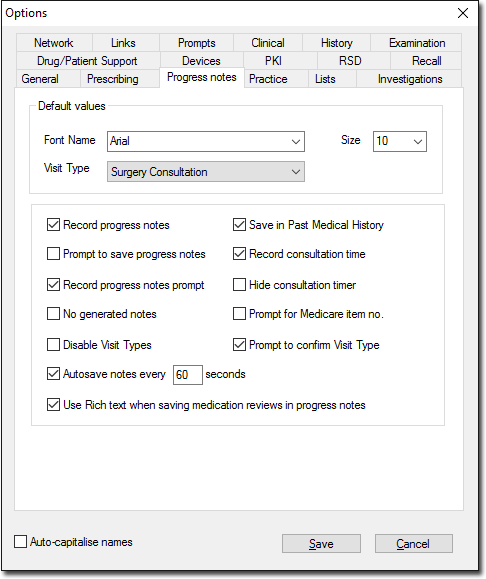The height and width of the screenshot is (579, 486).
Task: Toggle Autosave notes every checkbox
Action: 54,374
